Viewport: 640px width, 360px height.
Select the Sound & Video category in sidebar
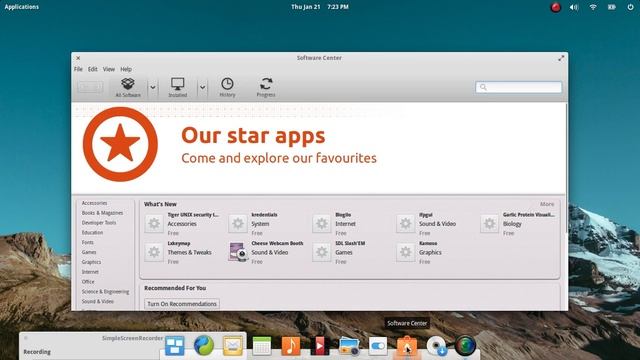[98, 301]
